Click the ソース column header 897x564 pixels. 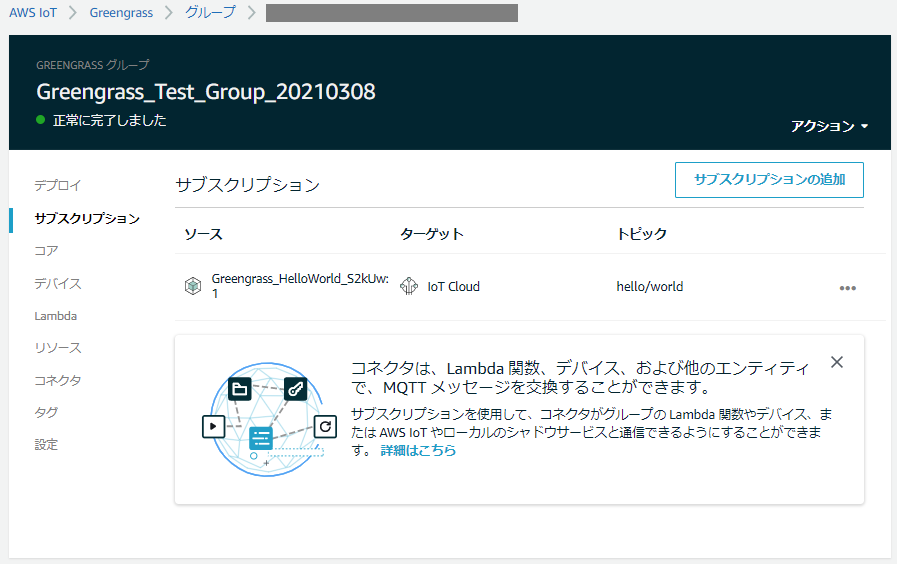(x=203, y=234)
